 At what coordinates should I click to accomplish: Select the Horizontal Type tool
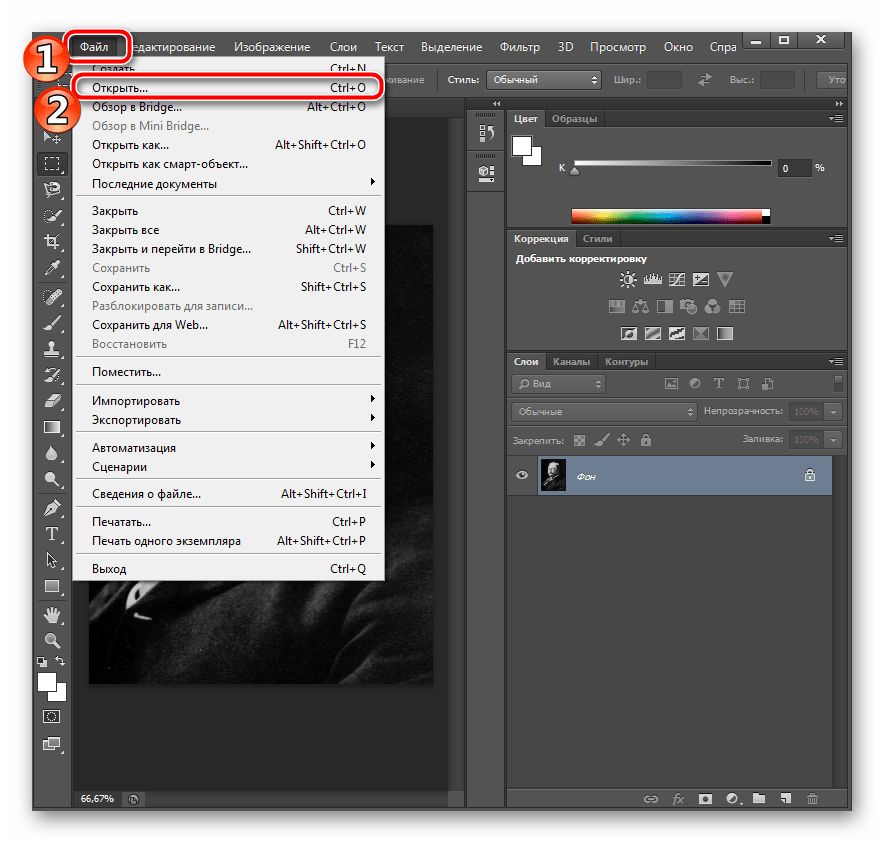52,534
